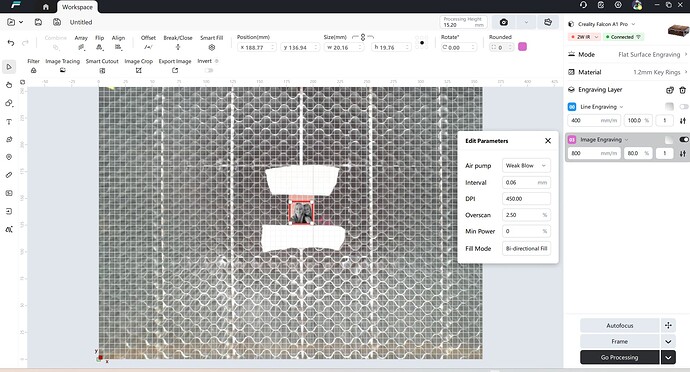Undo the last action
The width and height of the screenshot is (690, 372).
[x=11, y=43]
